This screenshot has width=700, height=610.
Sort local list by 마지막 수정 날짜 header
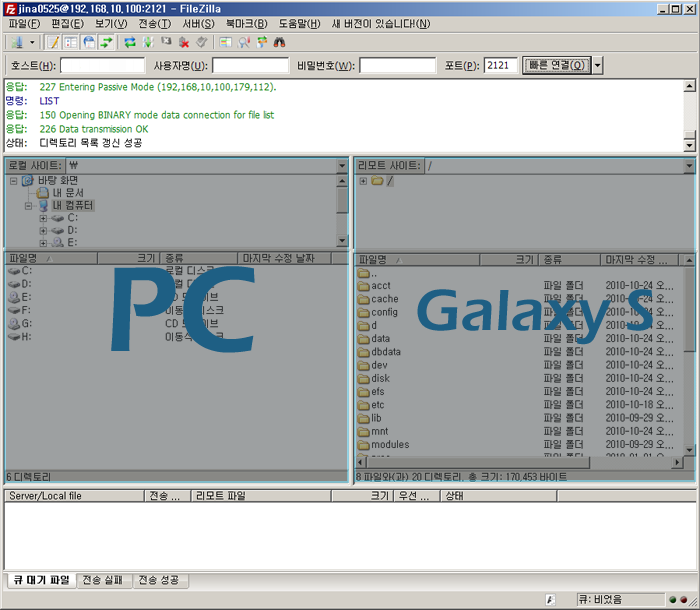(x=284, y=258)
